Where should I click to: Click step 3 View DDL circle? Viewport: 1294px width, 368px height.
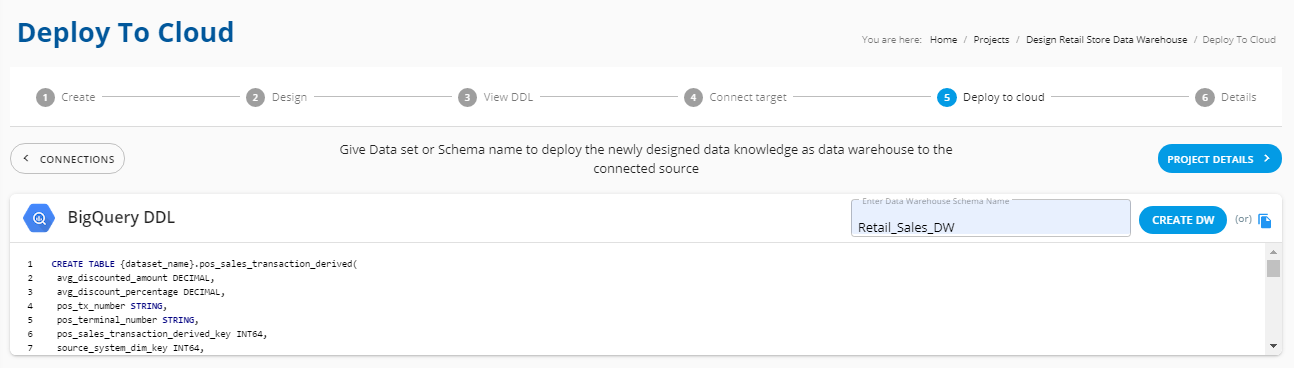coord(467,97)
